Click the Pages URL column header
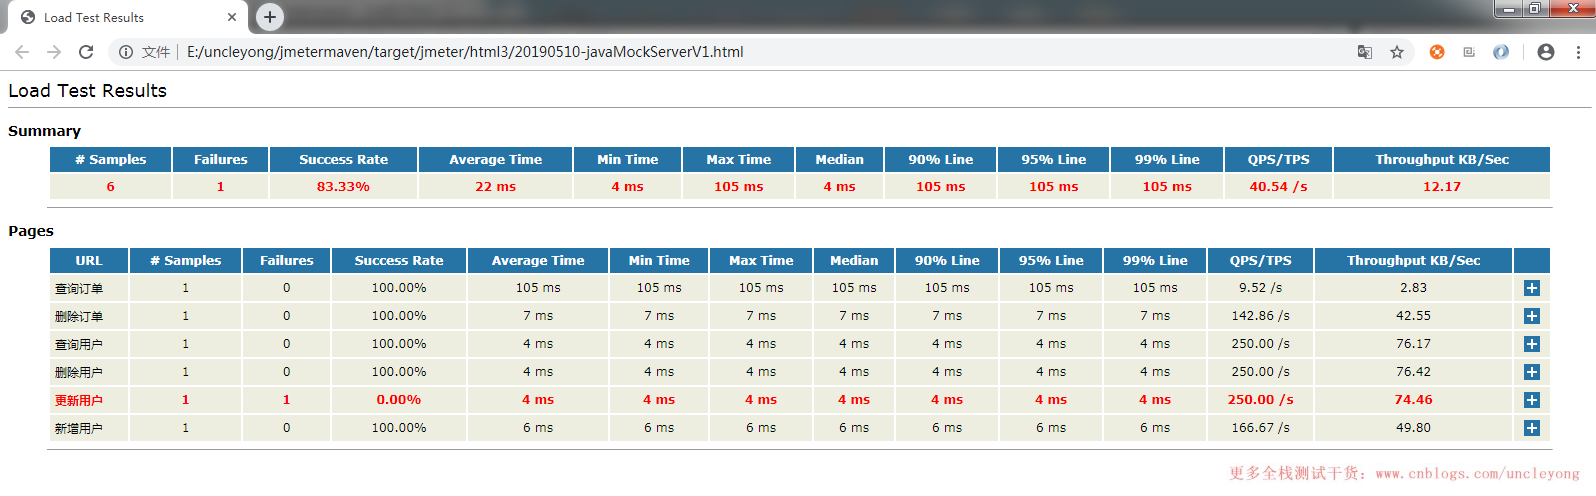The image size is (1596, 496). 89,260
